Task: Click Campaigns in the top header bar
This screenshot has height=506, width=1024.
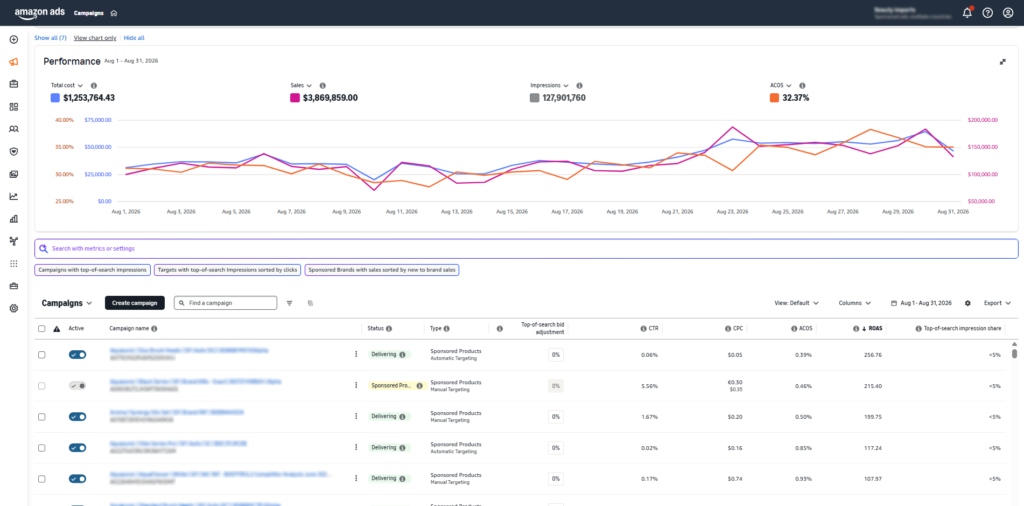Action: click(x=89, y=13)
